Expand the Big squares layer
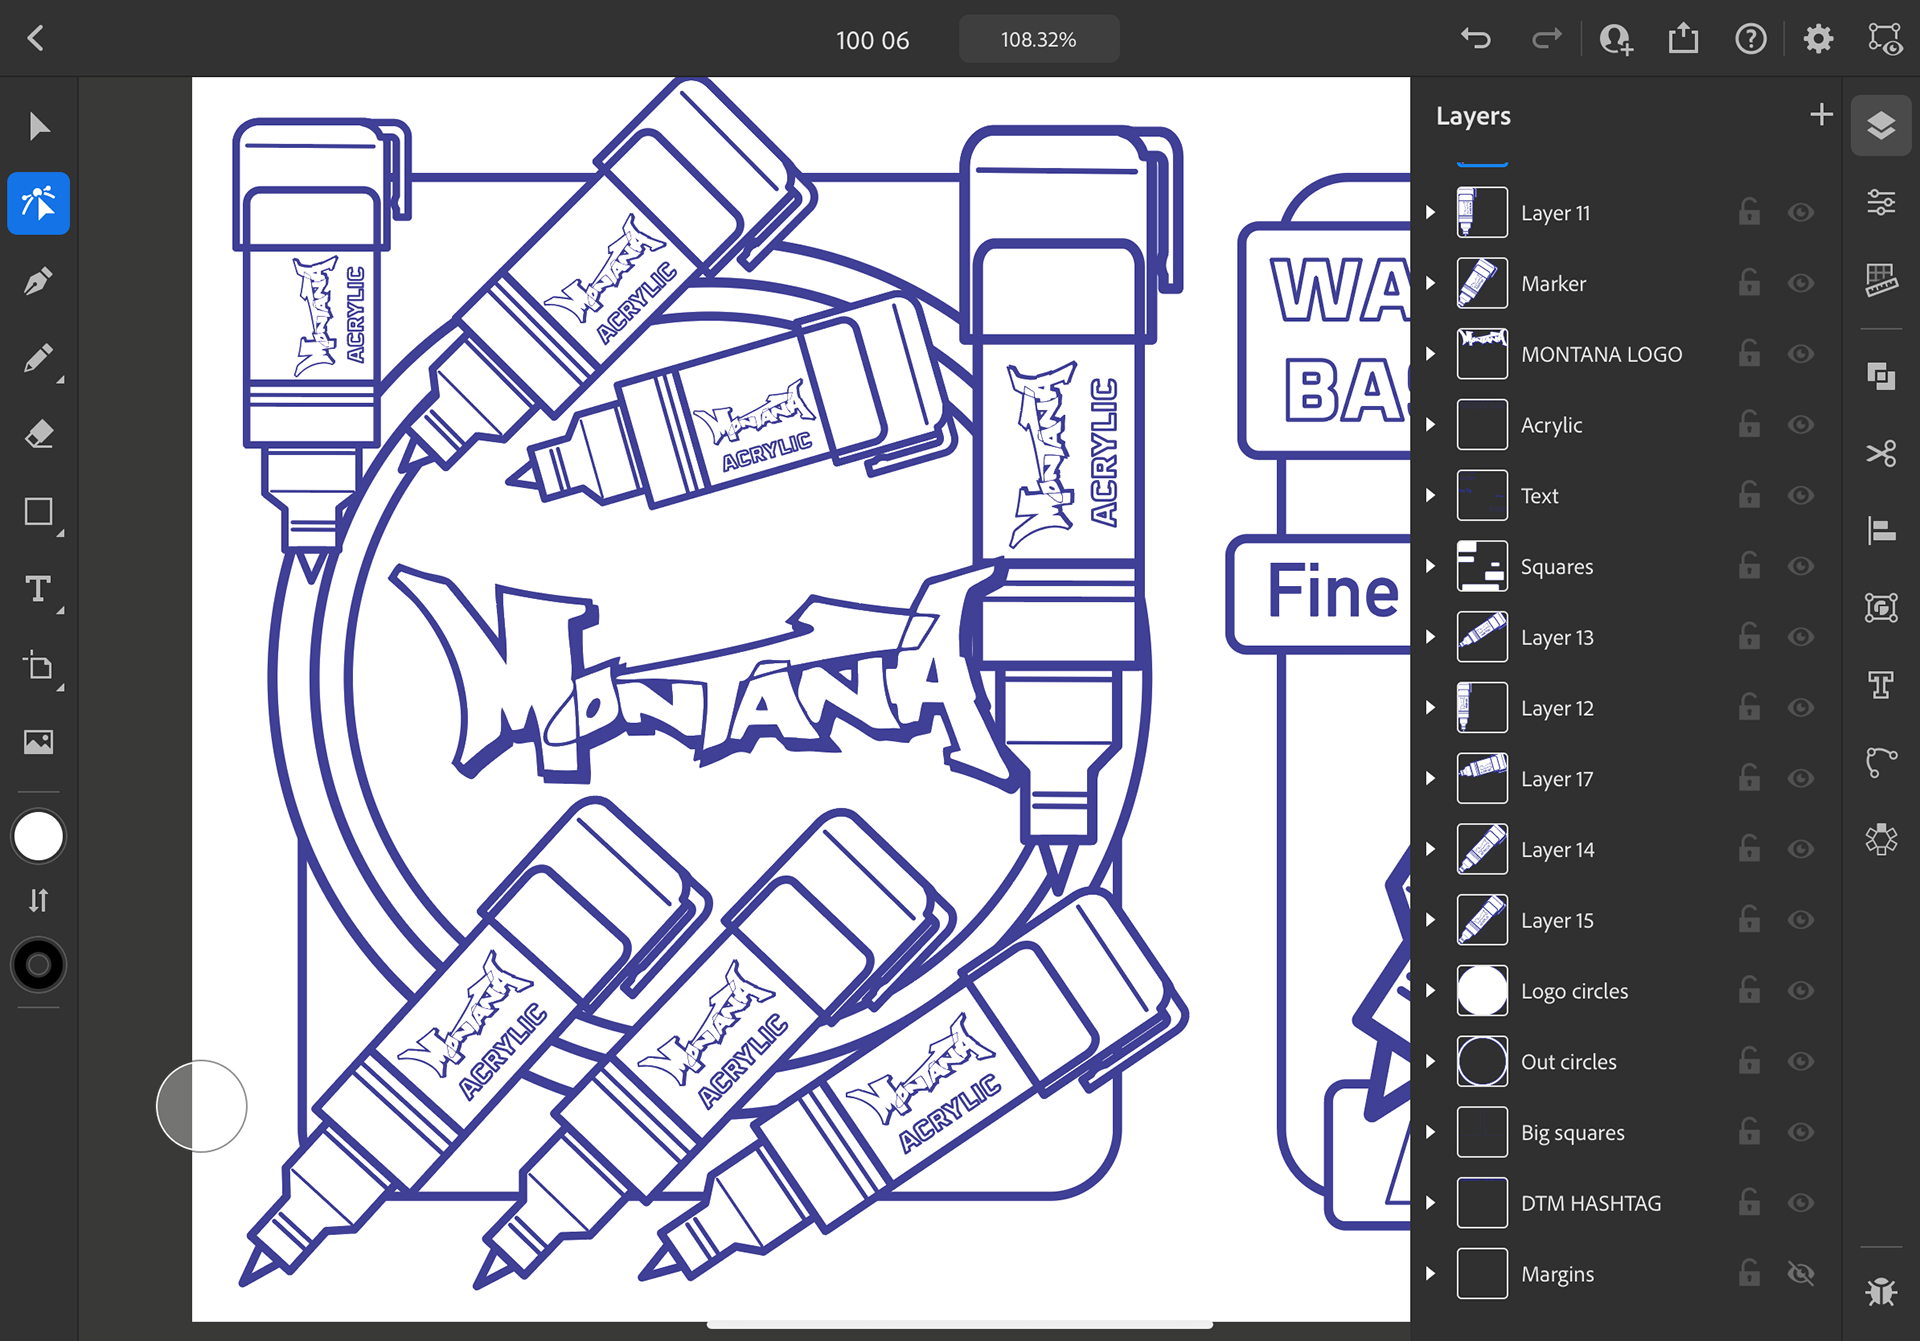The width and height of the screenshot is (1920, 1341). pyautogui.click(x=1431, y=1132)
